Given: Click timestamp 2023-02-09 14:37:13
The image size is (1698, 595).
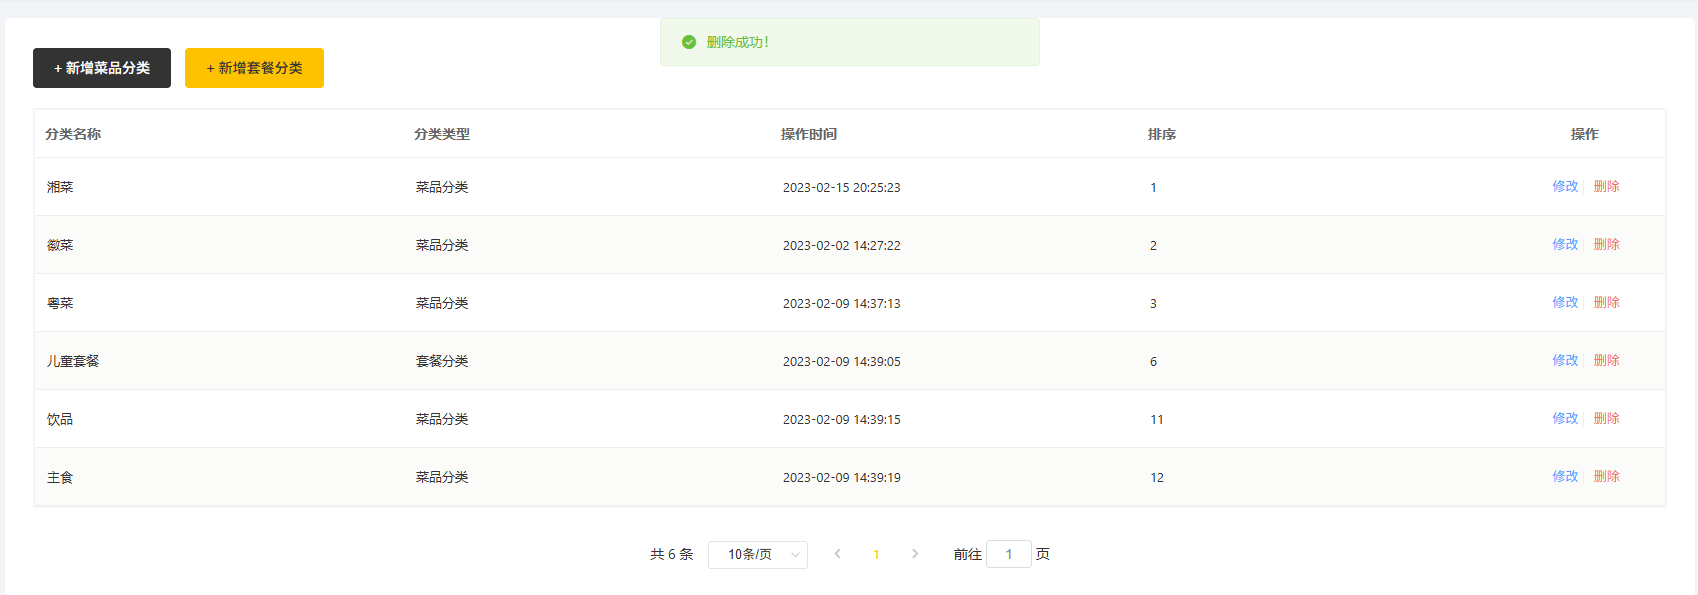Looking at the screenshot, I should (x=842, y=303).
